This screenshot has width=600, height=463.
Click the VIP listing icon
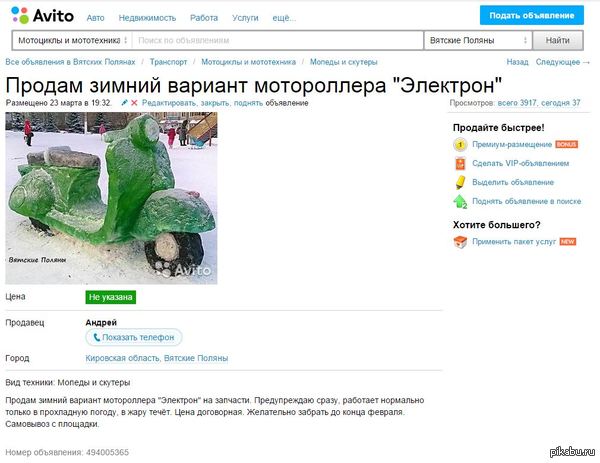460,163
